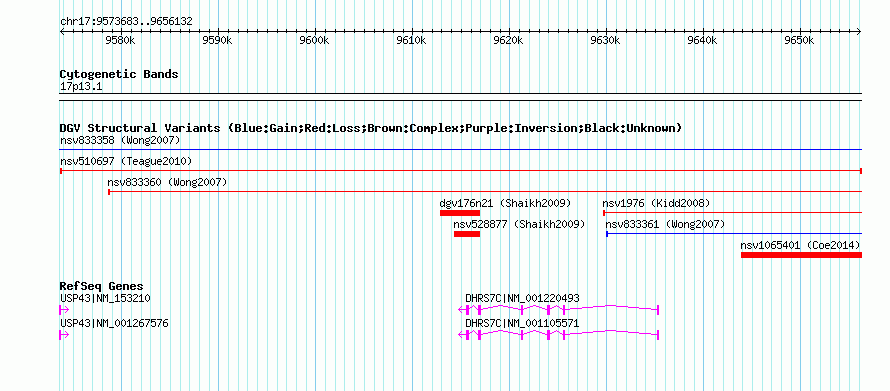Viewport: 890px width, 391px height.
Task: Select the nsv510697 (Teague2010) red loss line
Action: coord(461,171)
